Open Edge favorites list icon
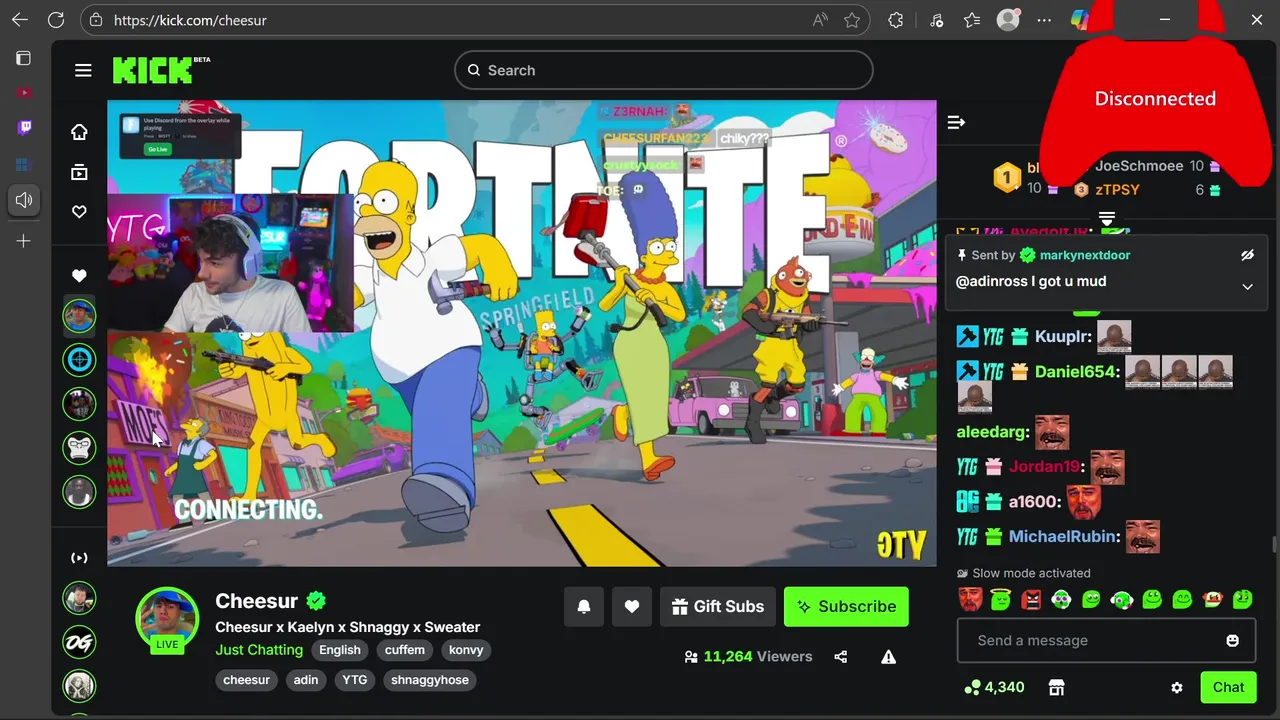Image resolution: width=1280 pixels, height=720 pixels. point(972,20)
